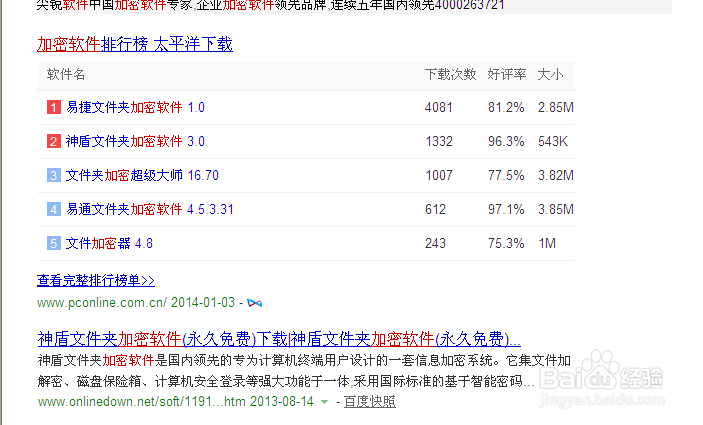This screenshot has height=425, width=703.
Task: Click download count 243
Action: [435, 243]
